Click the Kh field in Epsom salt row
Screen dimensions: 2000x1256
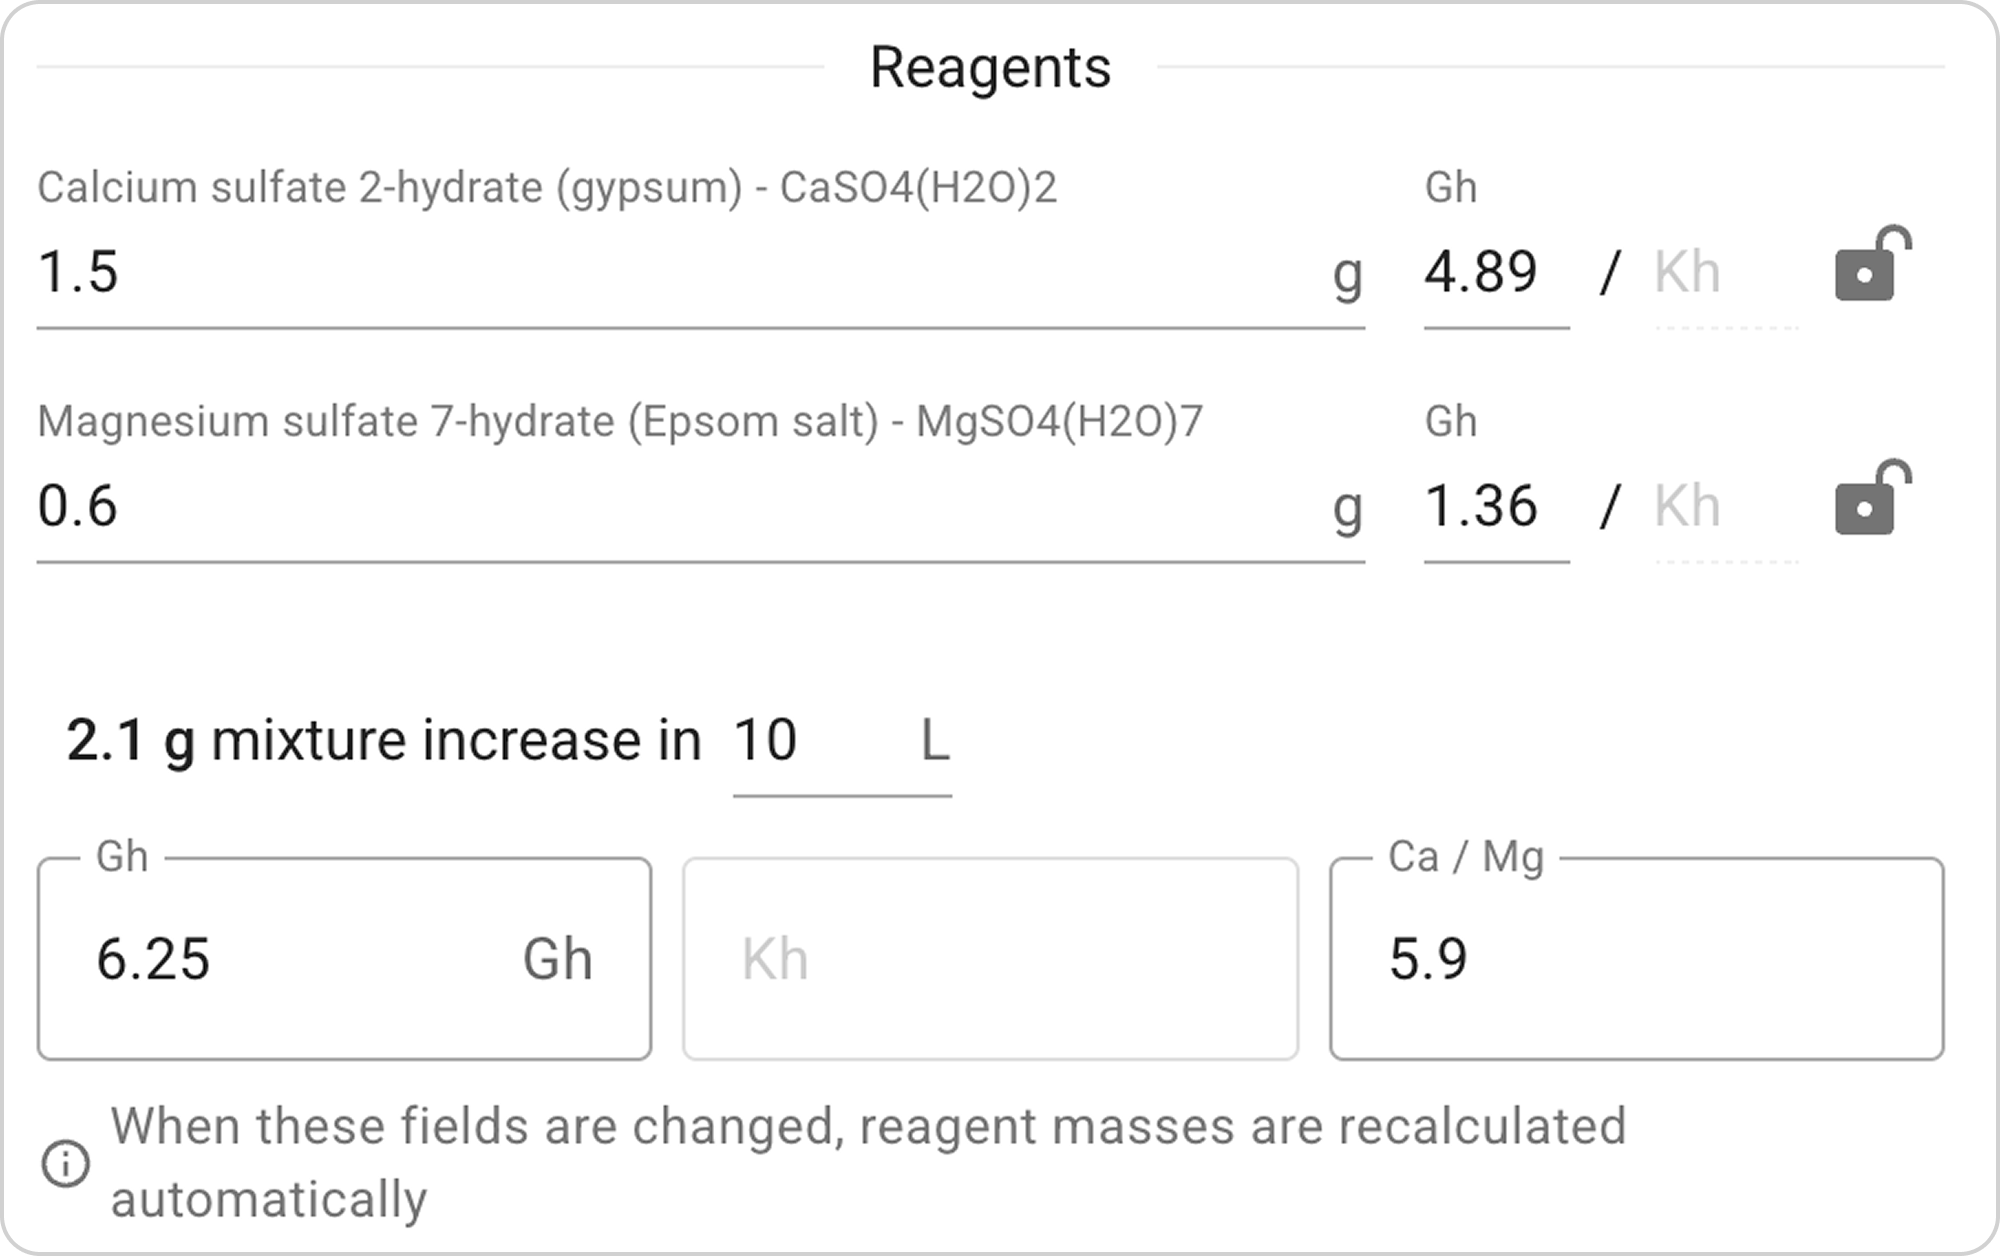(1724, 506)
